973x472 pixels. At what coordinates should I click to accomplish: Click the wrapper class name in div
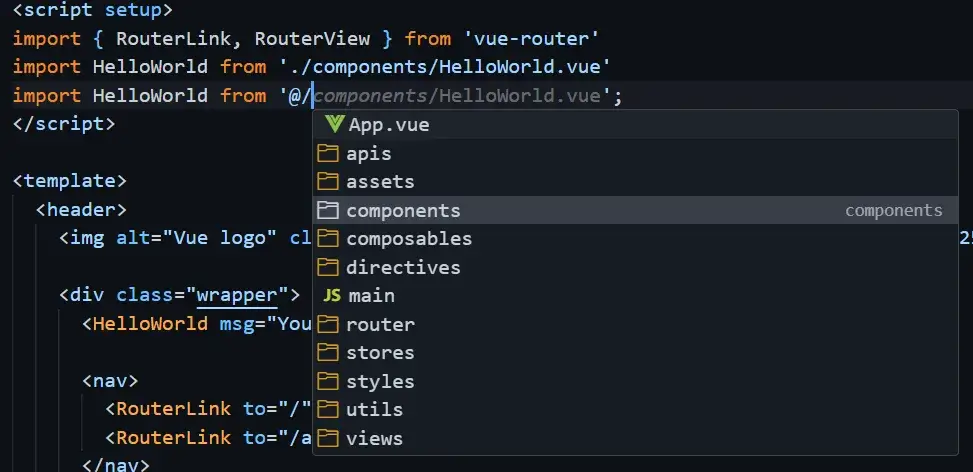pyautogui.click(x=236, y=295)
